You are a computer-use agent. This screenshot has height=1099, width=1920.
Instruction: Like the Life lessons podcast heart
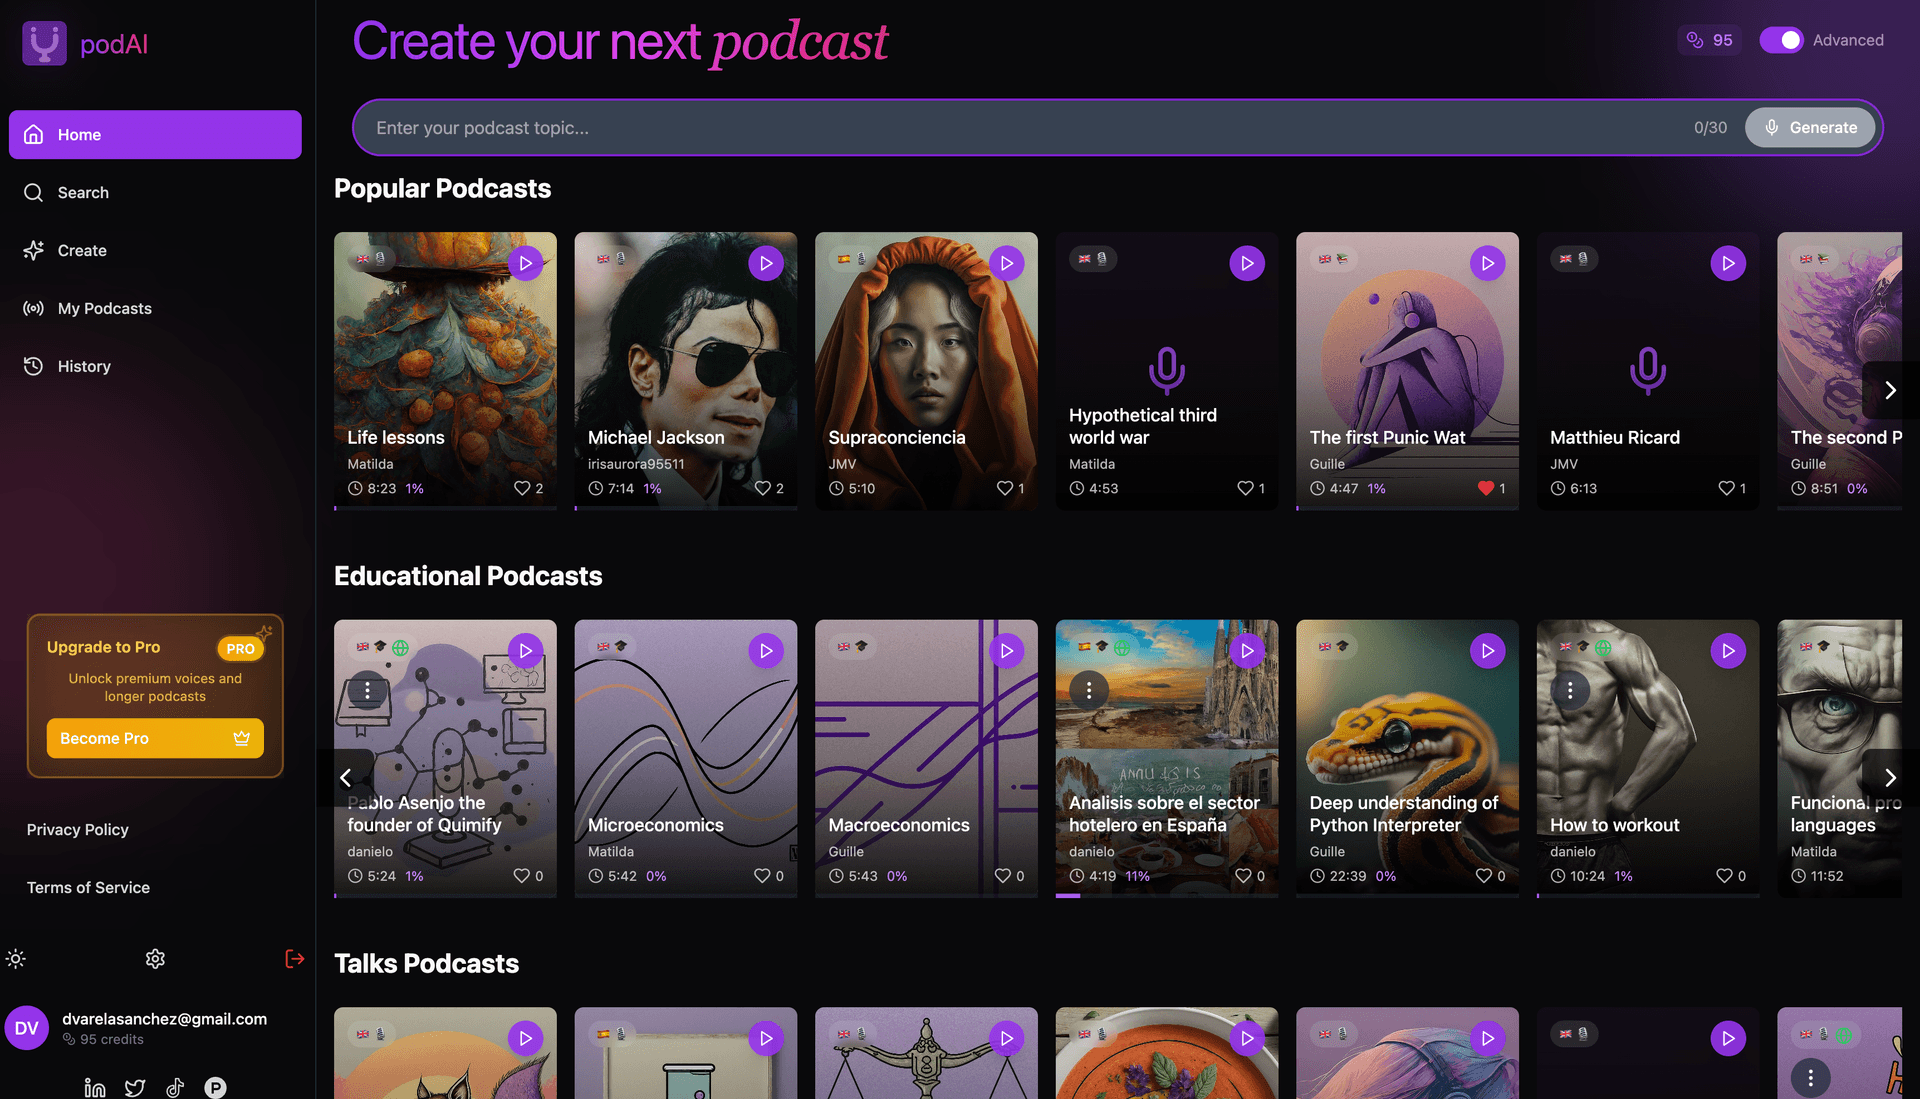point(521,488)
